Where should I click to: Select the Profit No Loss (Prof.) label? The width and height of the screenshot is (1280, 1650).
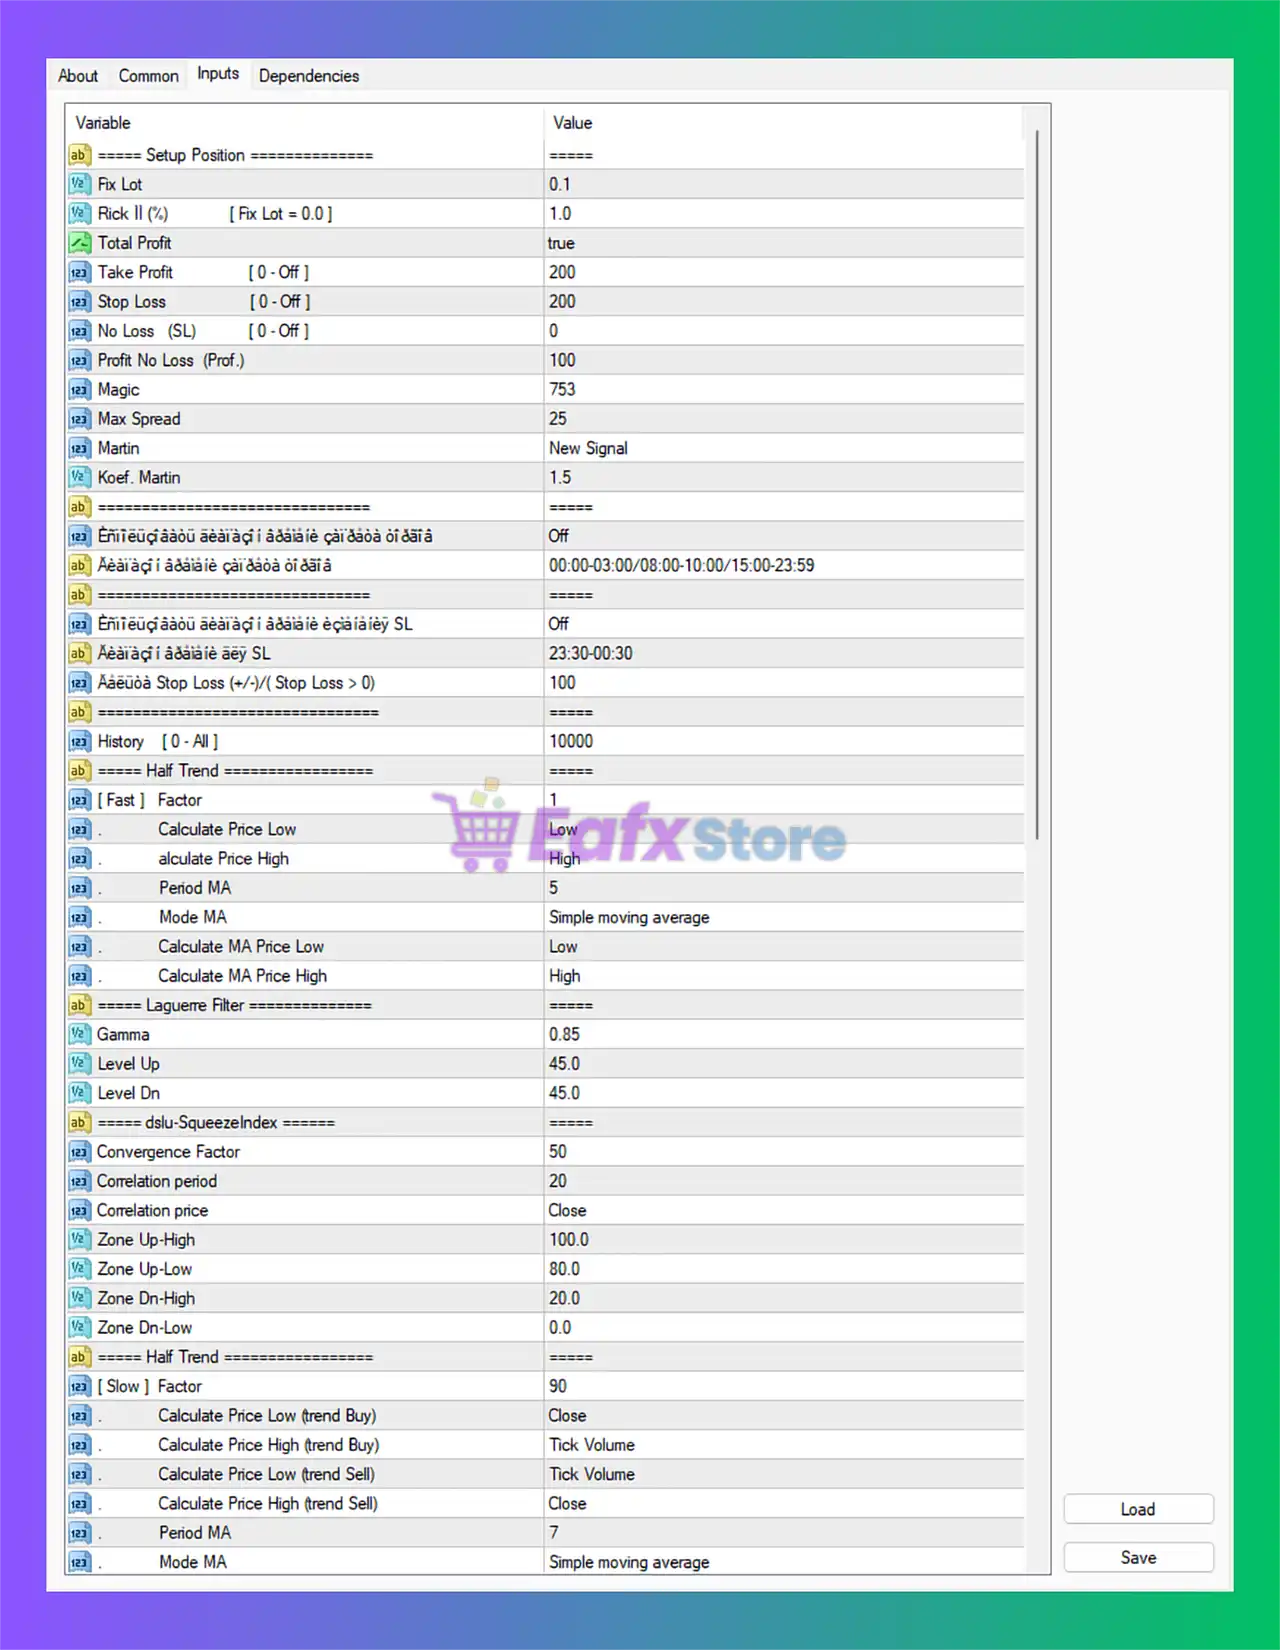point(171,360)
